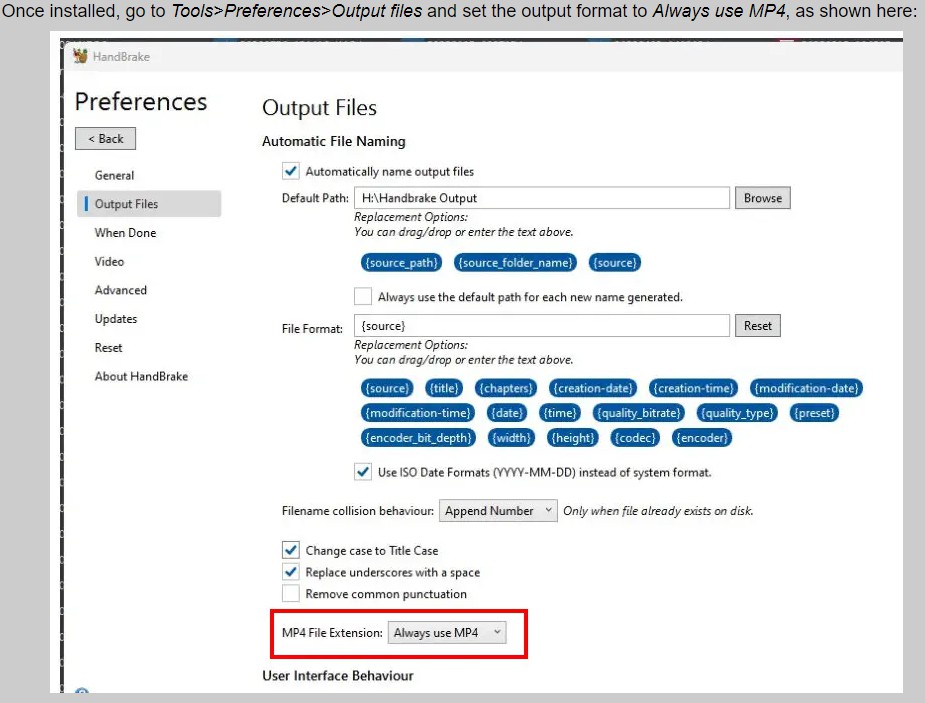Click the {quality_type} replacement tag
This screenshot has height=703, width=925.
tap(737, 413)
